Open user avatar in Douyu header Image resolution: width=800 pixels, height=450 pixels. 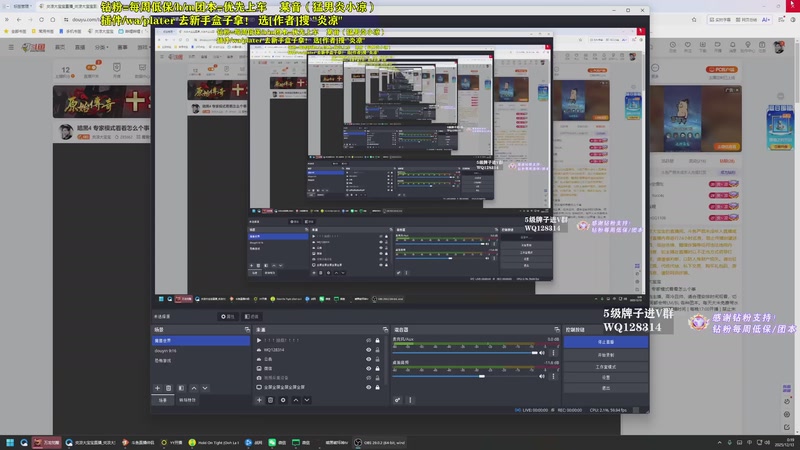coord(779,47)
